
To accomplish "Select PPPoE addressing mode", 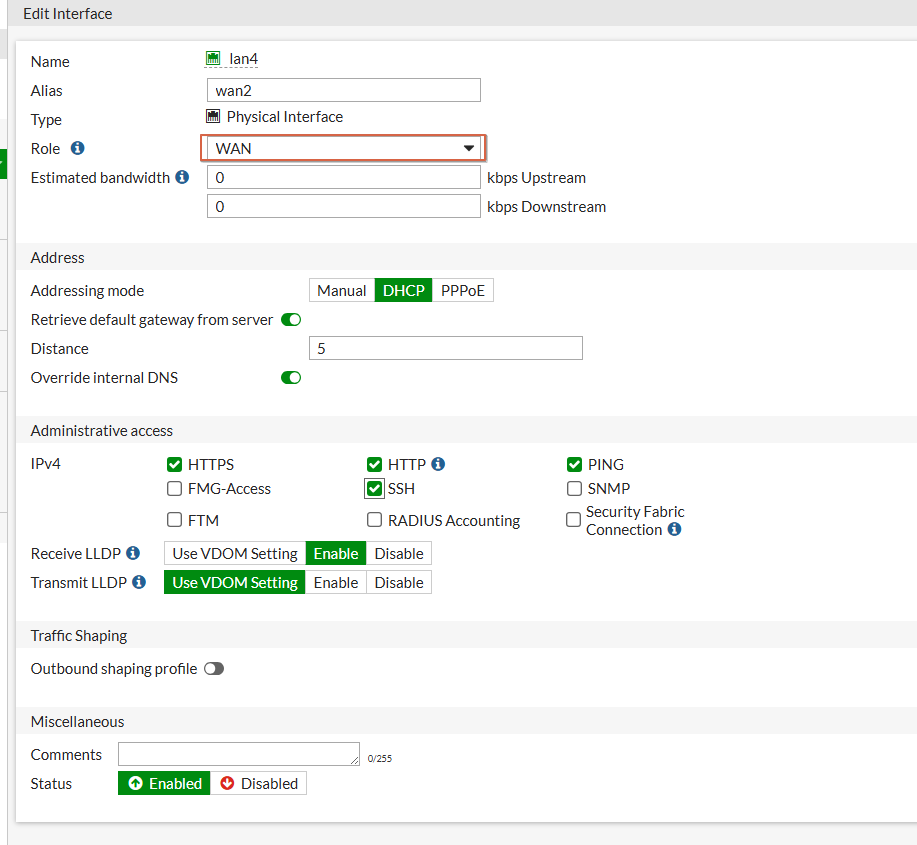I will click(x=463, y=290).
